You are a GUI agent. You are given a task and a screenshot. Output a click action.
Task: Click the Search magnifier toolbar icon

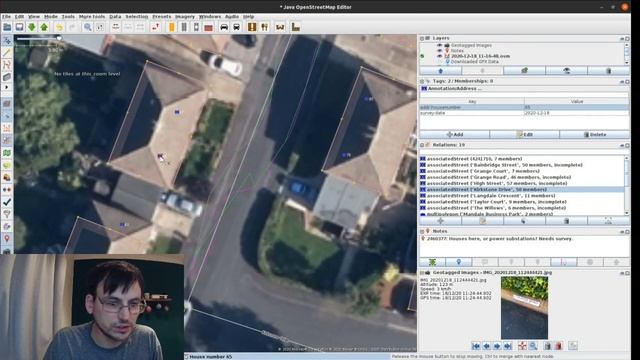tap(87, 27)
